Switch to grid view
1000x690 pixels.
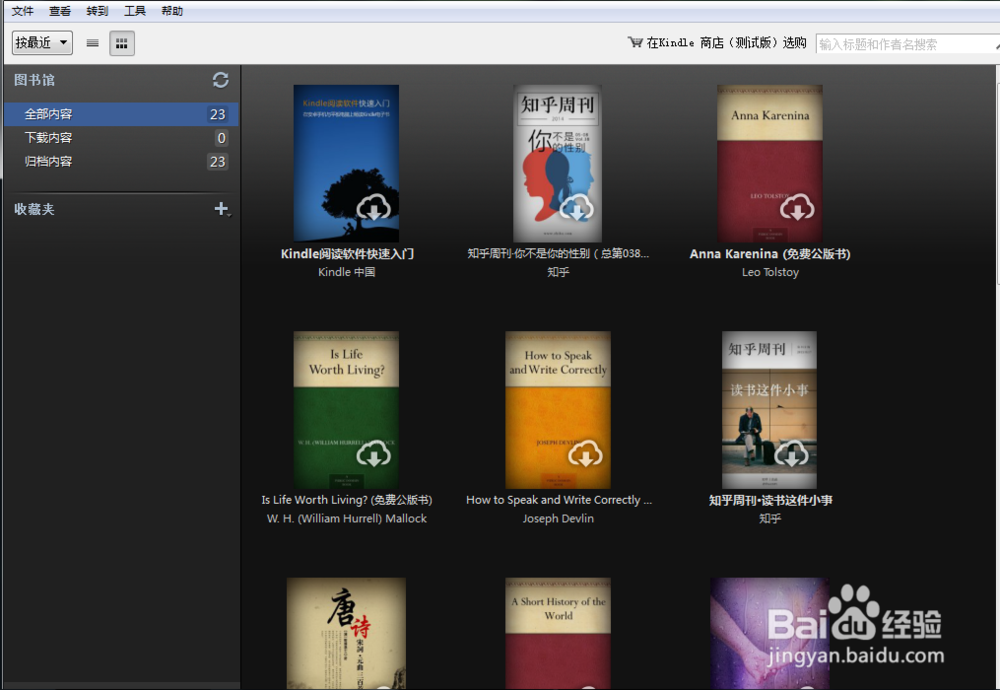coord(122,43)
